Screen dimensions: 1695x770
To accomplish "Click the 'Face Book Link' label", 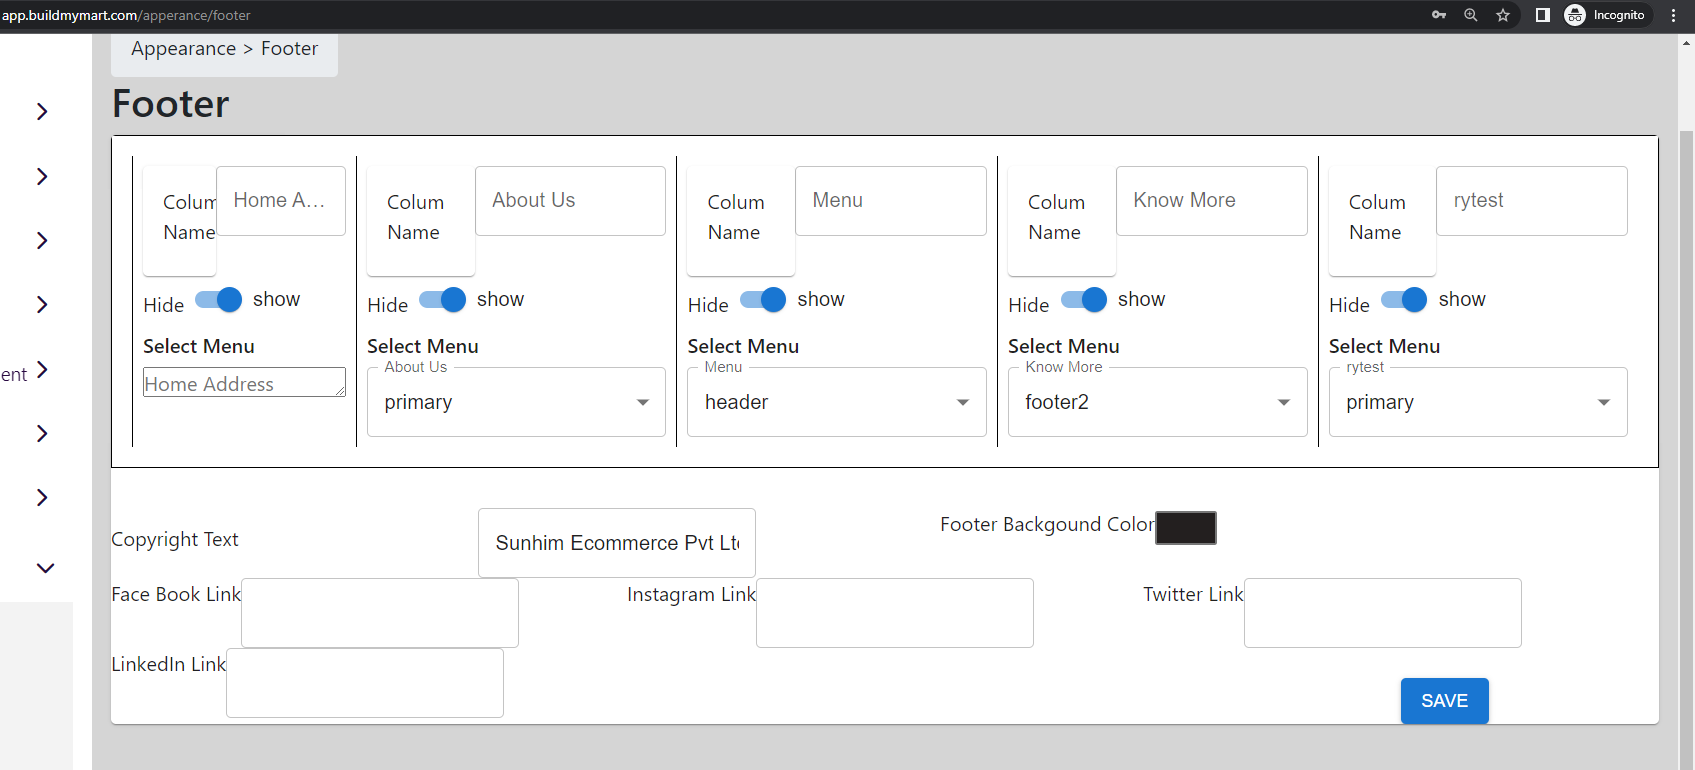I will point(176,594).
